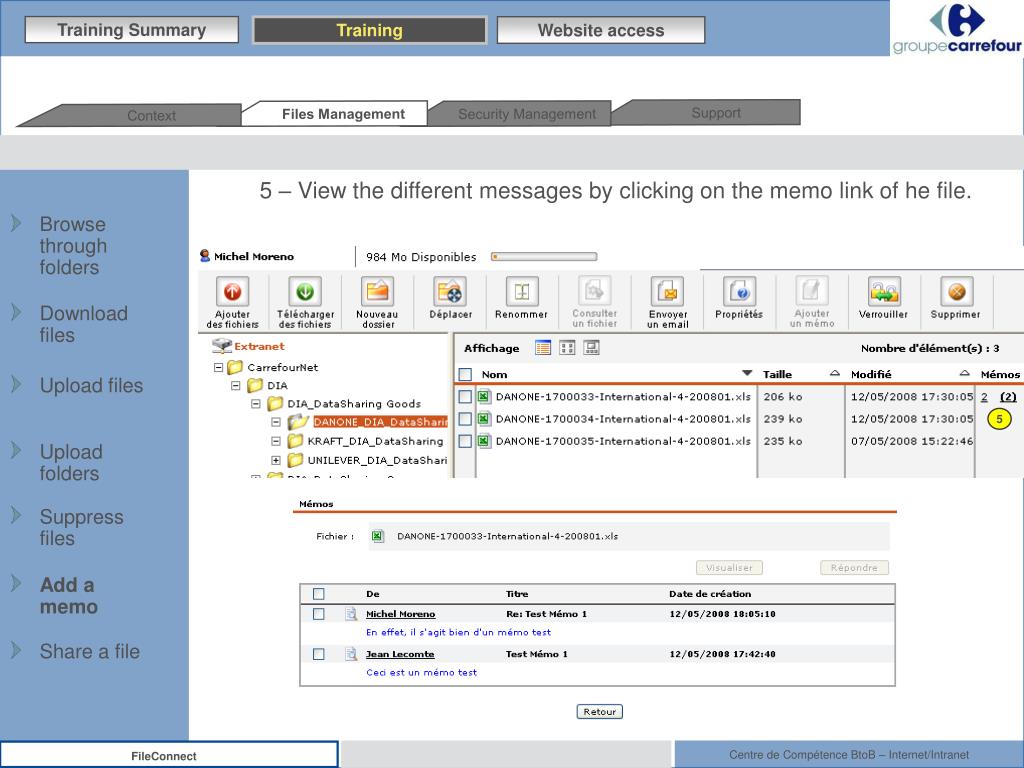Click the DIA folder icon in tree

pyautogui.click(x=255, y=385)
